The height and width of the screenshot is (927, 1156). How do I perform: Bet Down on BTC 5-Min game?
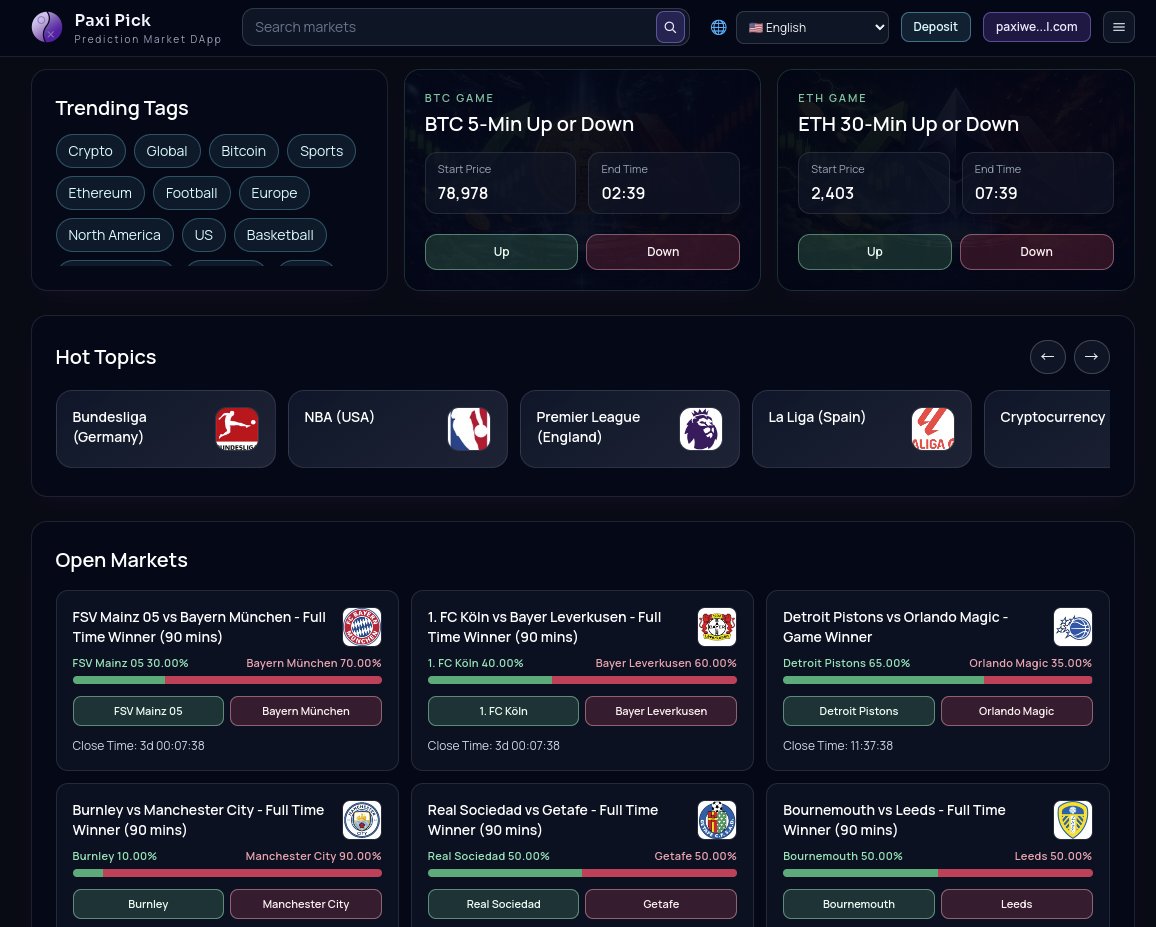pos(663,252)
